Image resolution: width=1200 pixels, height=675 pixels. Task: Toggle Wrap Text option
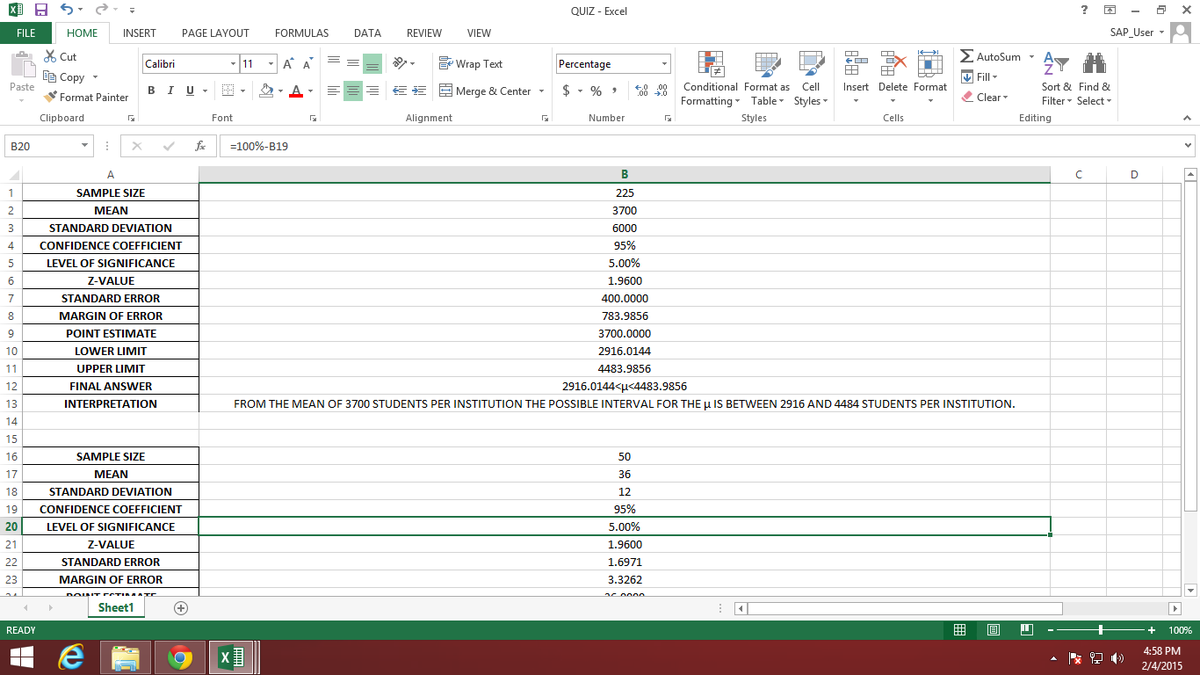point(471,64)
